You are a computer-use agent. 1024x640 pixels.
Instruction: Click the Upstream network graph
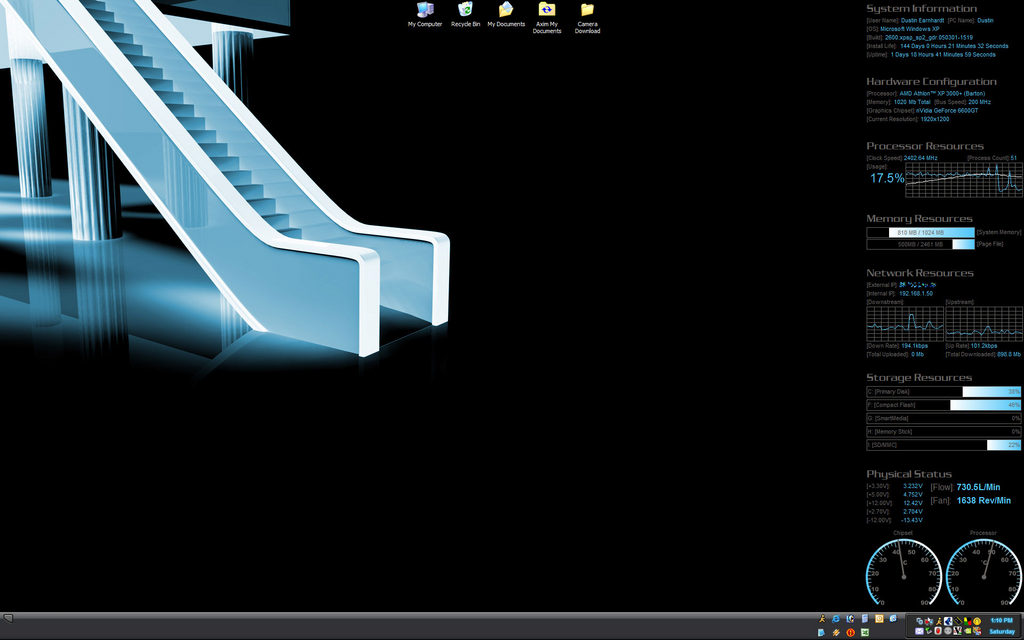coord(984,323)
